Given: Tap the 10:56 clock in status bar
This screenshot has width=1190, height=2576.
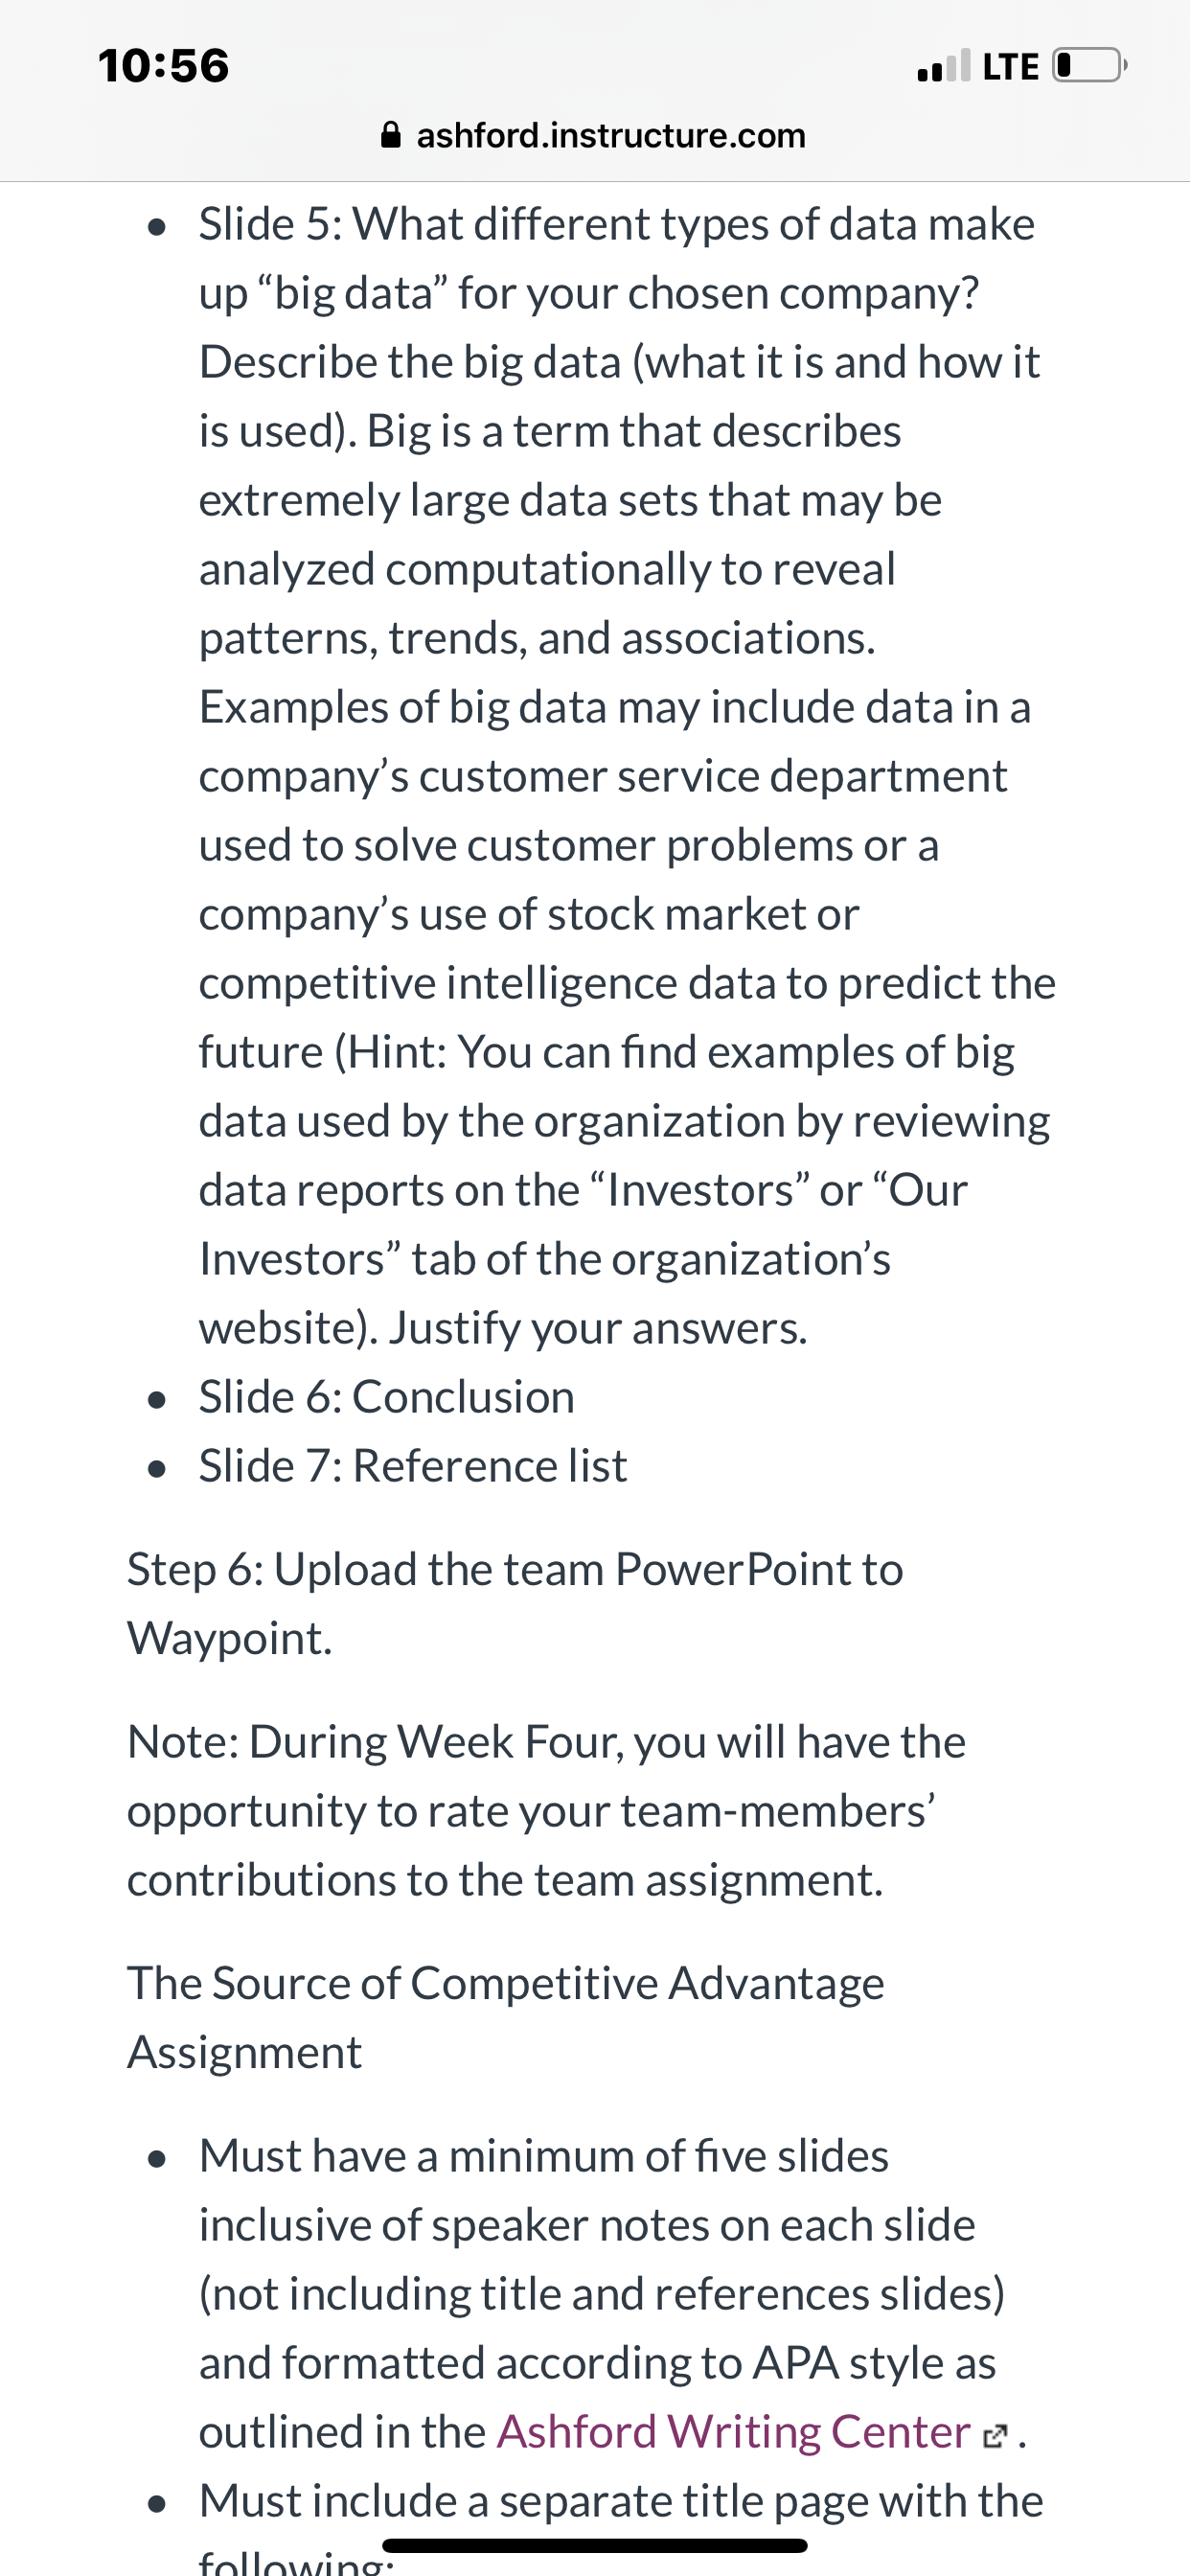Looking at the screenshot, I should (164, 66).
